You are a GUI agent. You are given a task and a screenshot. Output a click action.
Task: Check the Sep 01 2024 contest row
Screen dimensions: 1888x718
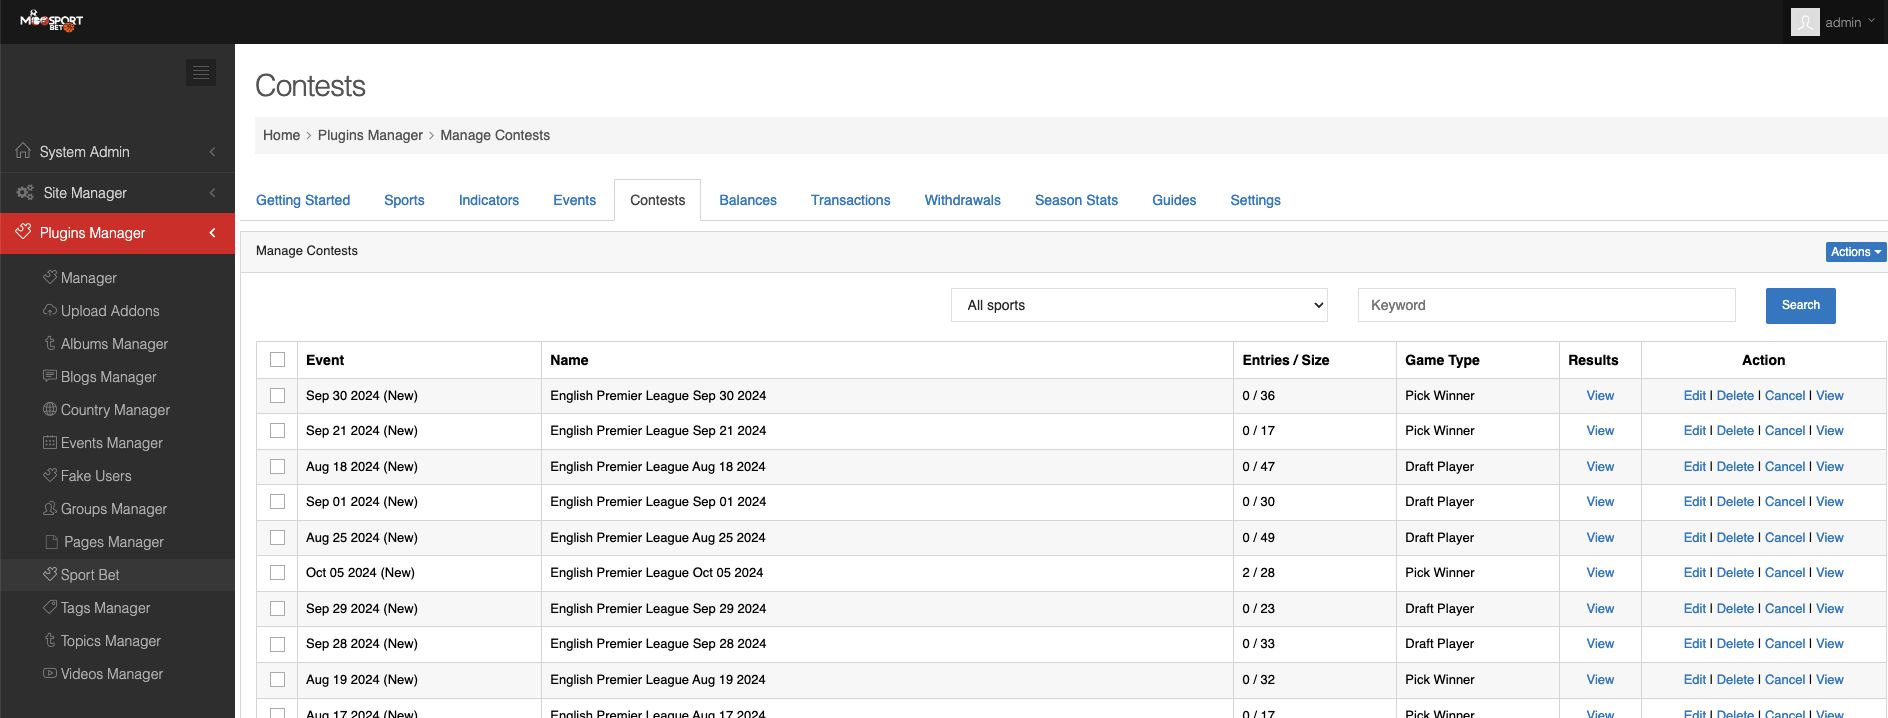(277, 502)
